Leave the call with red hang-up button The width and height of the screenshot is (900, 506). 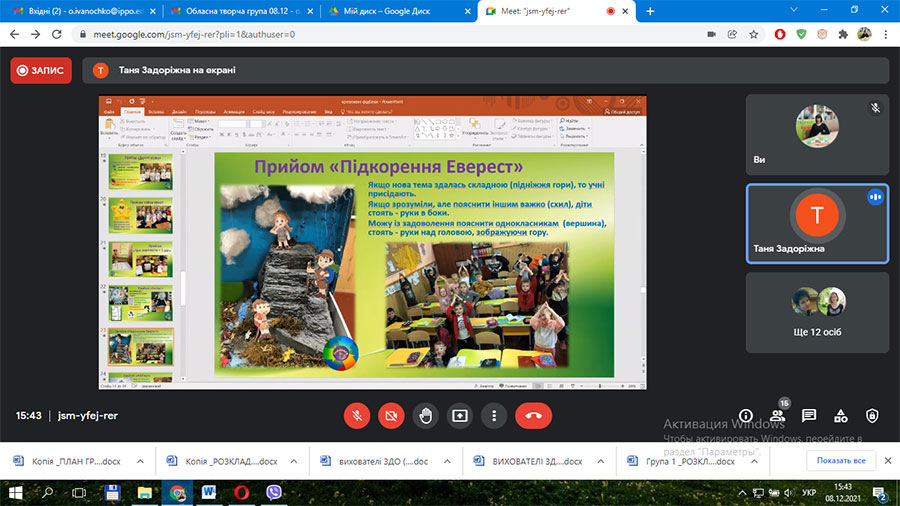coord(534,415)
